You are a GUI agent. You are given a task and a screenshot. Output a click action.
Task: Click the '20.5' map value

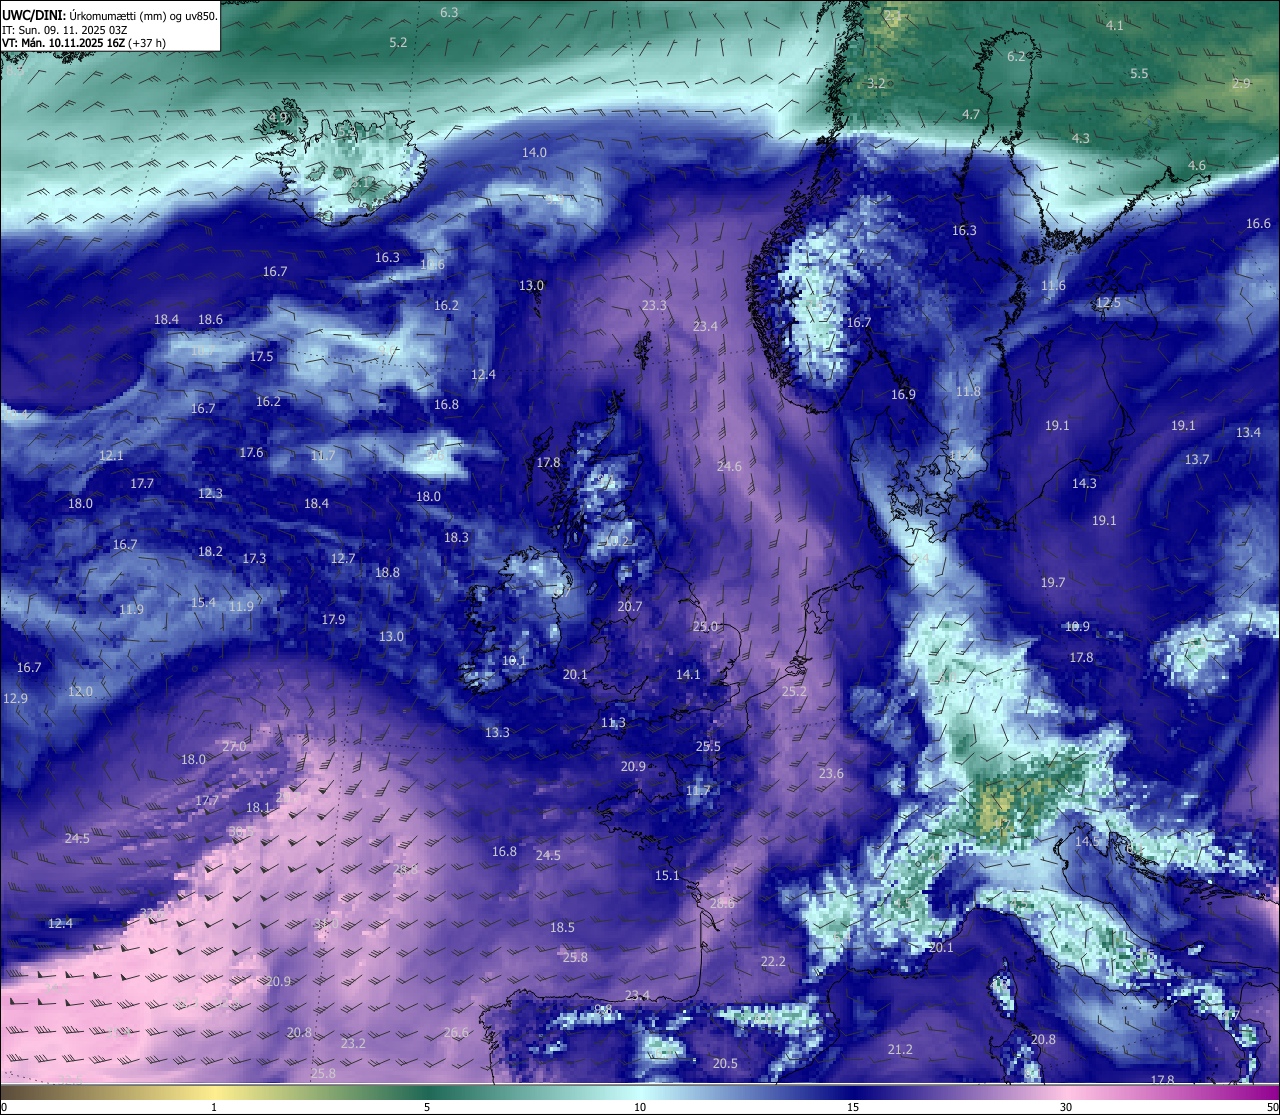click(725, 1063)
